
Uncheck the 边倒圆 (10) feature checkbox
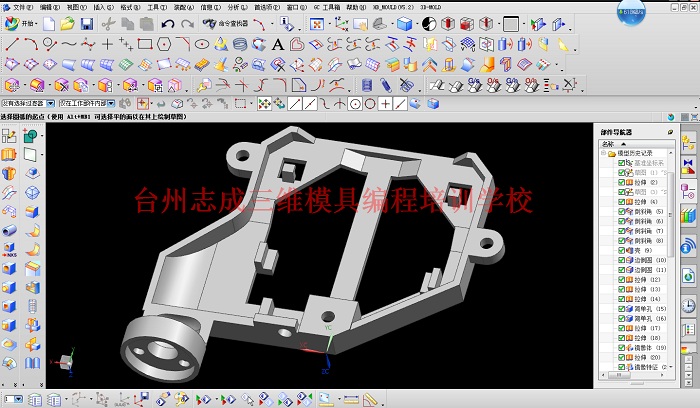(621, 260)
